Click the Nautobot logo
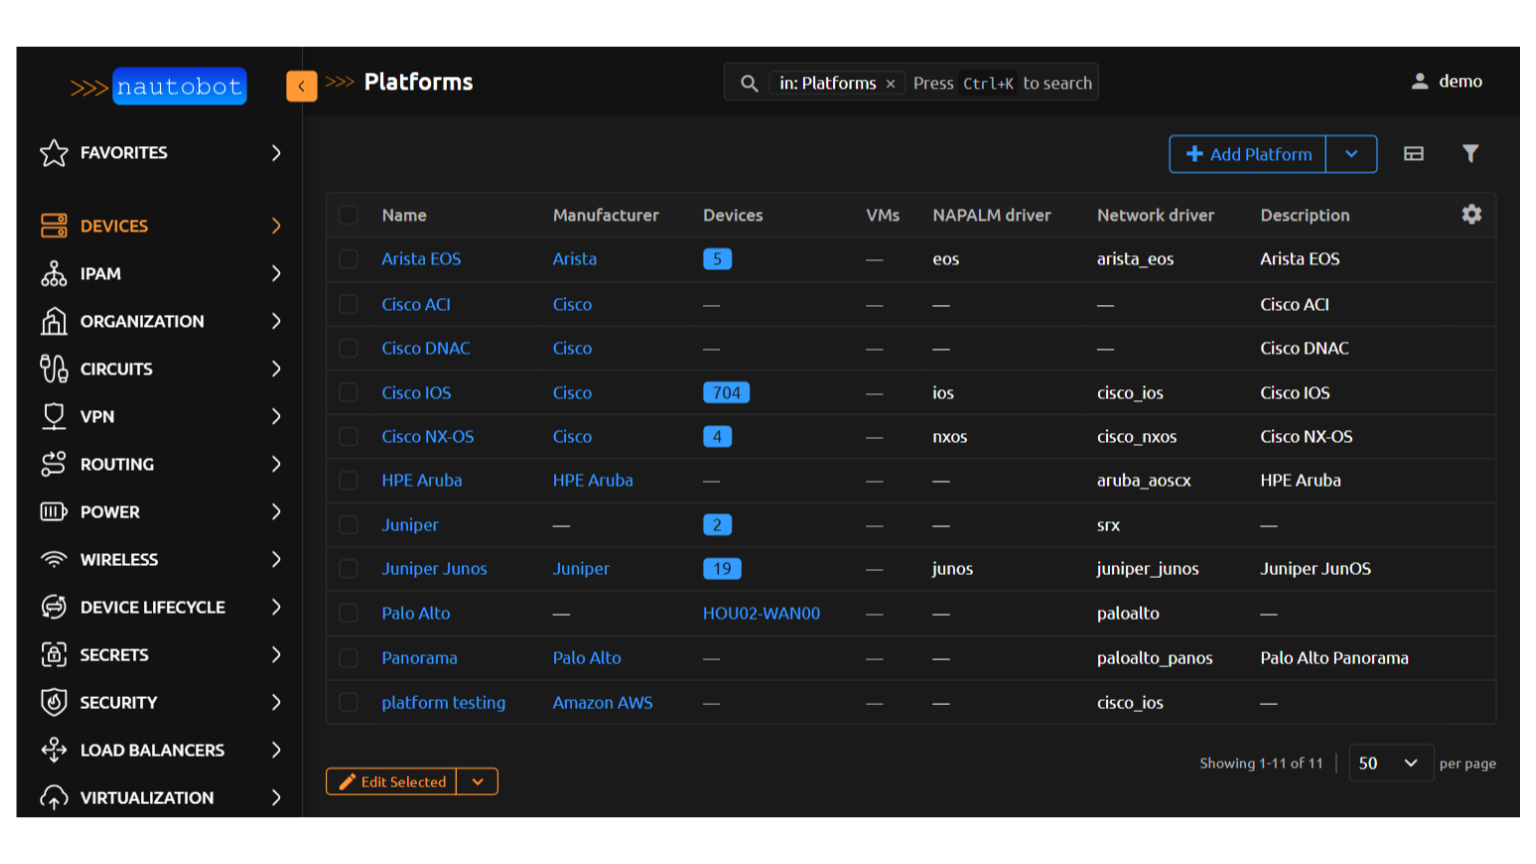This screenshot has height=864, width=1536. click(x=179, y=86)
